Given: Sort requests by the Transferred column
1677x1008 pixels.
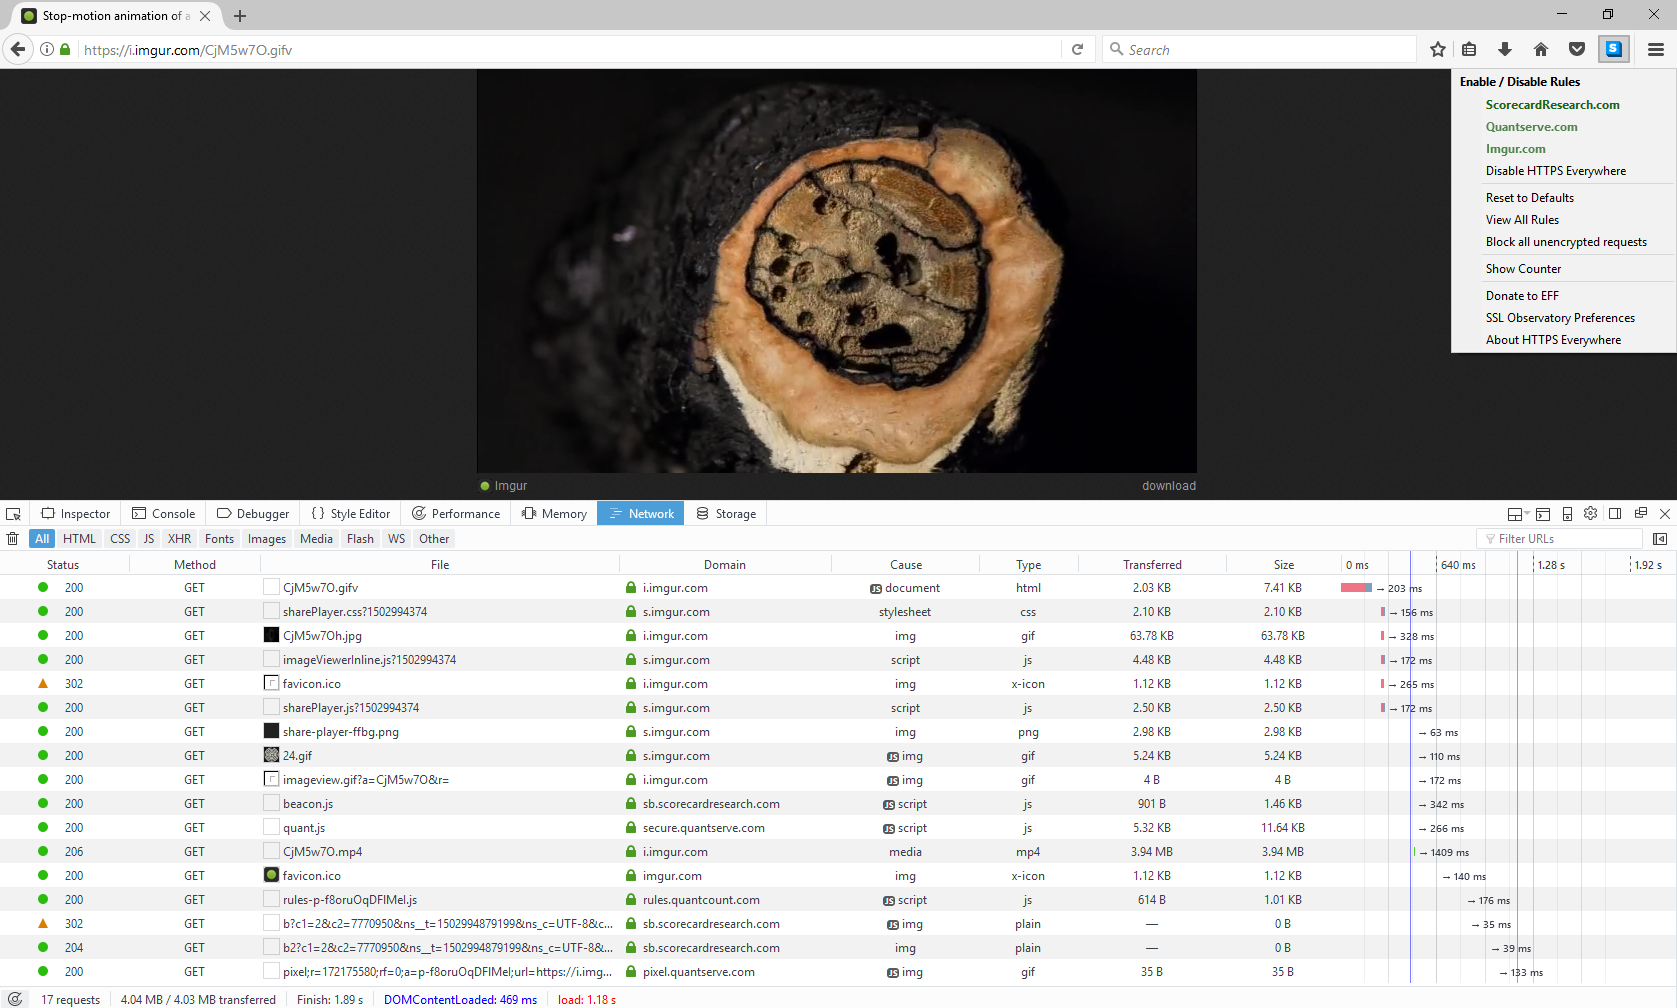Looking at the screenshot, I should (x=1152, y=565).
